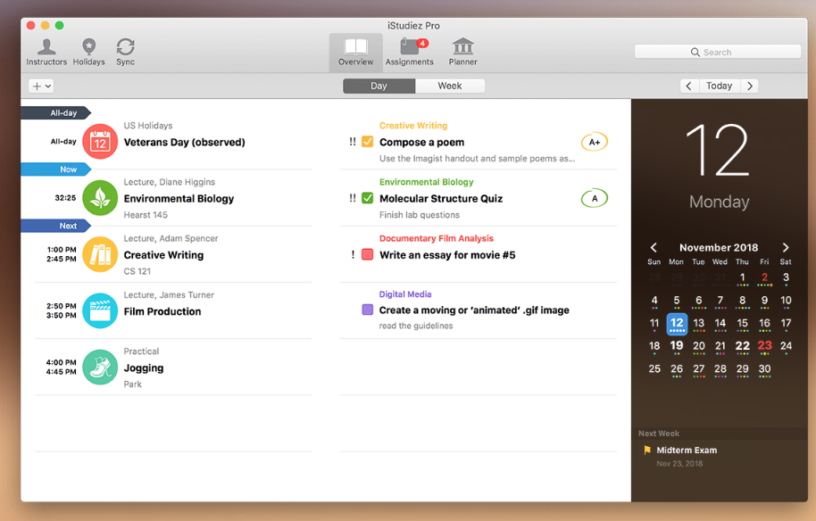
Task: Switch to the Week tab
Action: (450, 86)
